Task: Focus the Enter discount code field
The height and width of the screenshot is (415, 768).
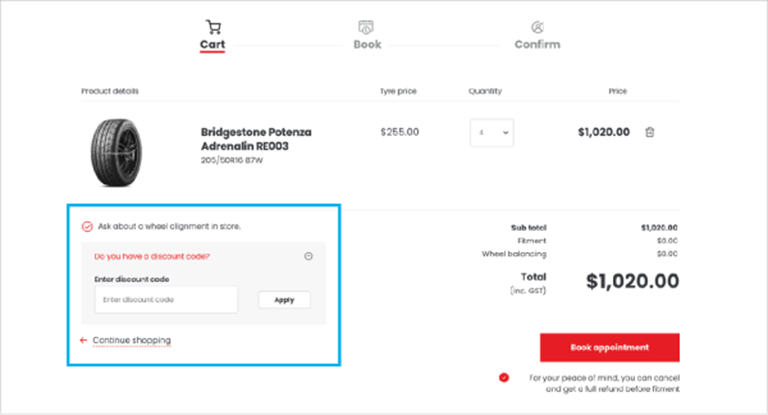Action: [x=166, y=299]
